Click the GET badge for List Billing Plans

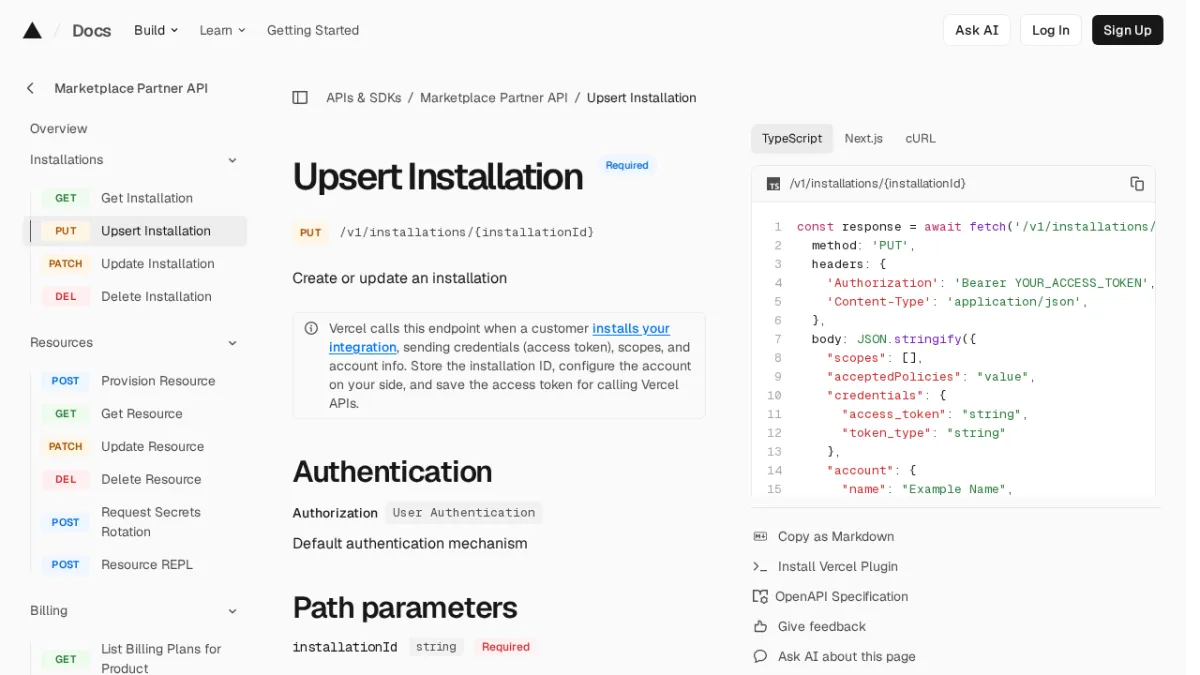(x=66, y=659)
